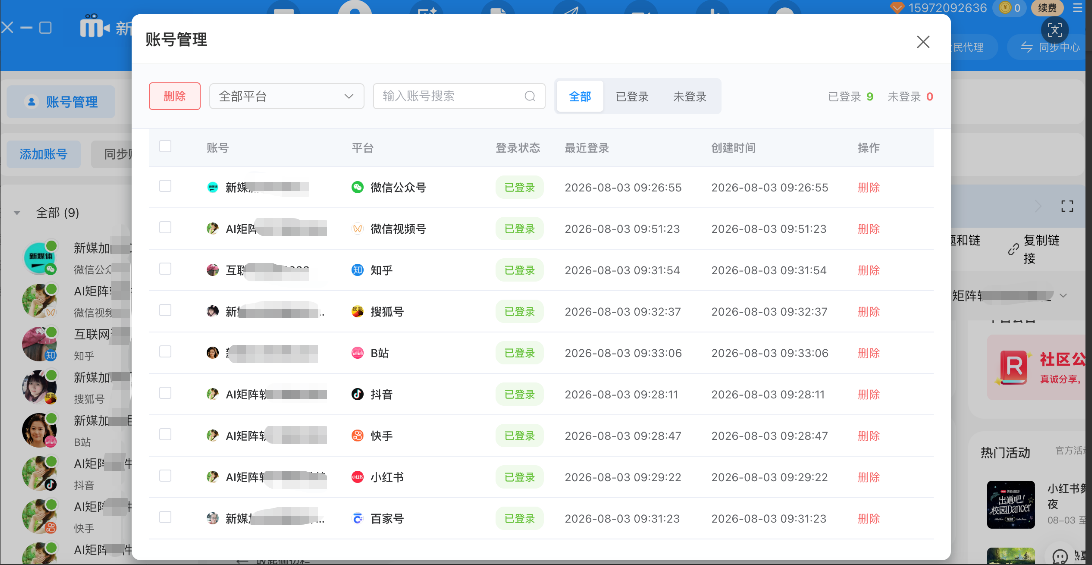Viewport: 1092px width, 565px height.
Task: Check the box for the B站 row
Action: click(x=165, y=352)
